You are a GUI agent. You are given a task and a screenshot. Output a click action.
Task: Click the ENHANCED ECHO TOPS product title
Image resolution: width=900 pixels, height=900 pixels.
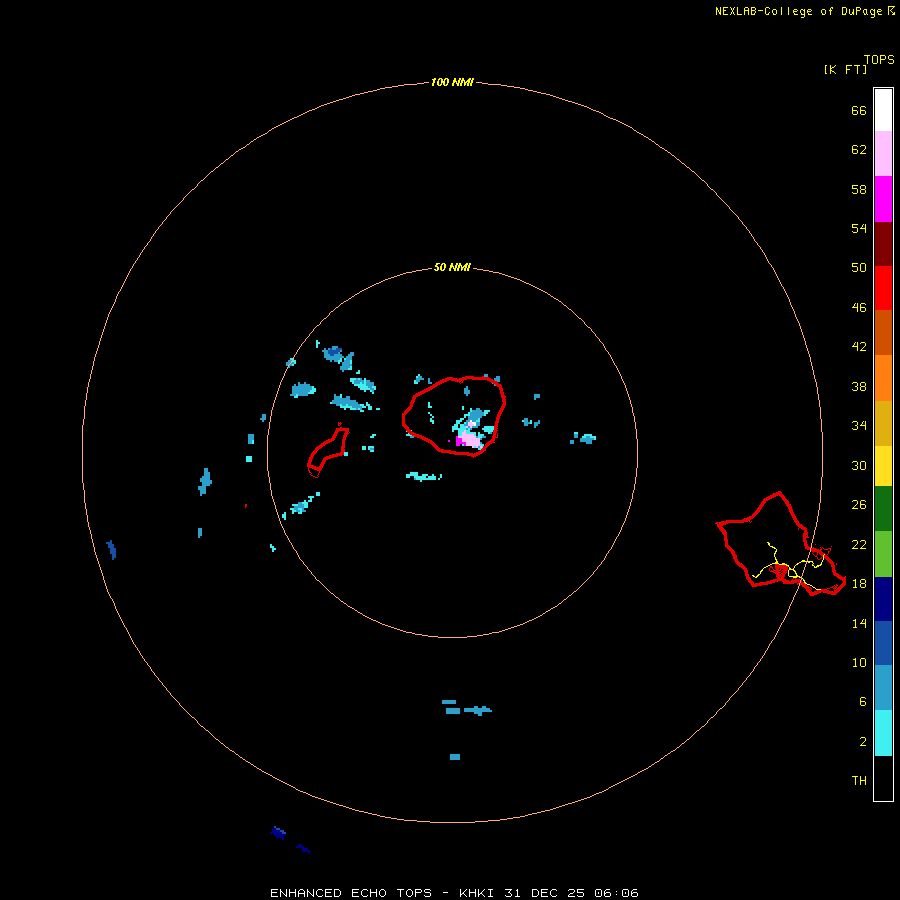(x=351, y=893)
